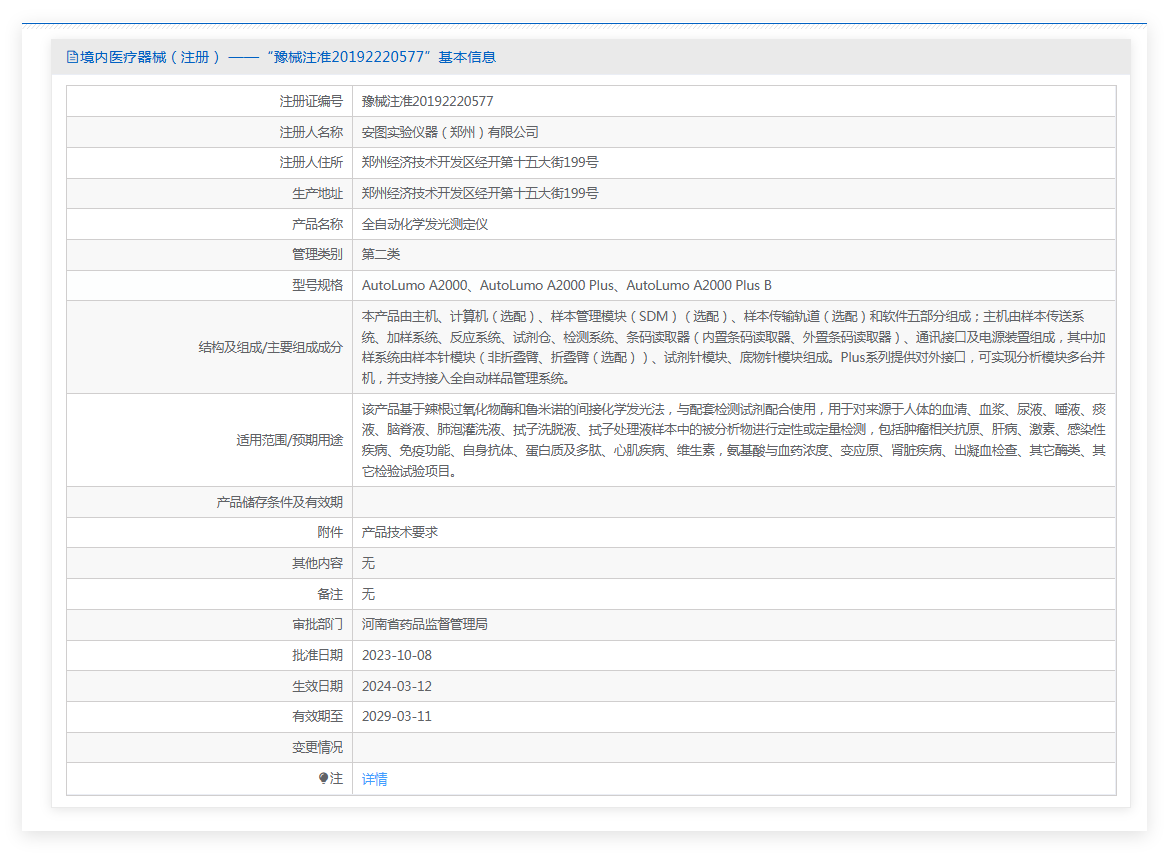Click the 有效期至 row label

tap(318, 717)
